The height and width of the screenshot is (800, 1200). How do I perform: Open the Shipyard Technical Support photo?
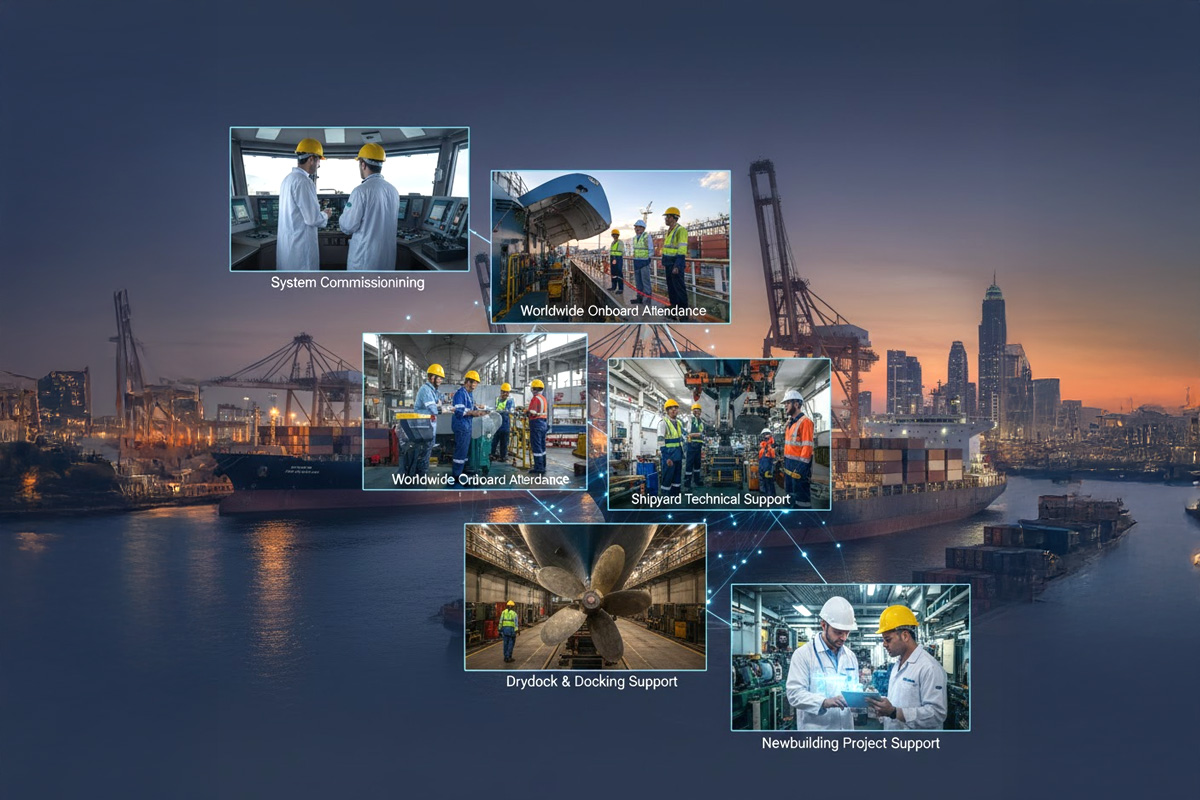click(x=719, y=425)
